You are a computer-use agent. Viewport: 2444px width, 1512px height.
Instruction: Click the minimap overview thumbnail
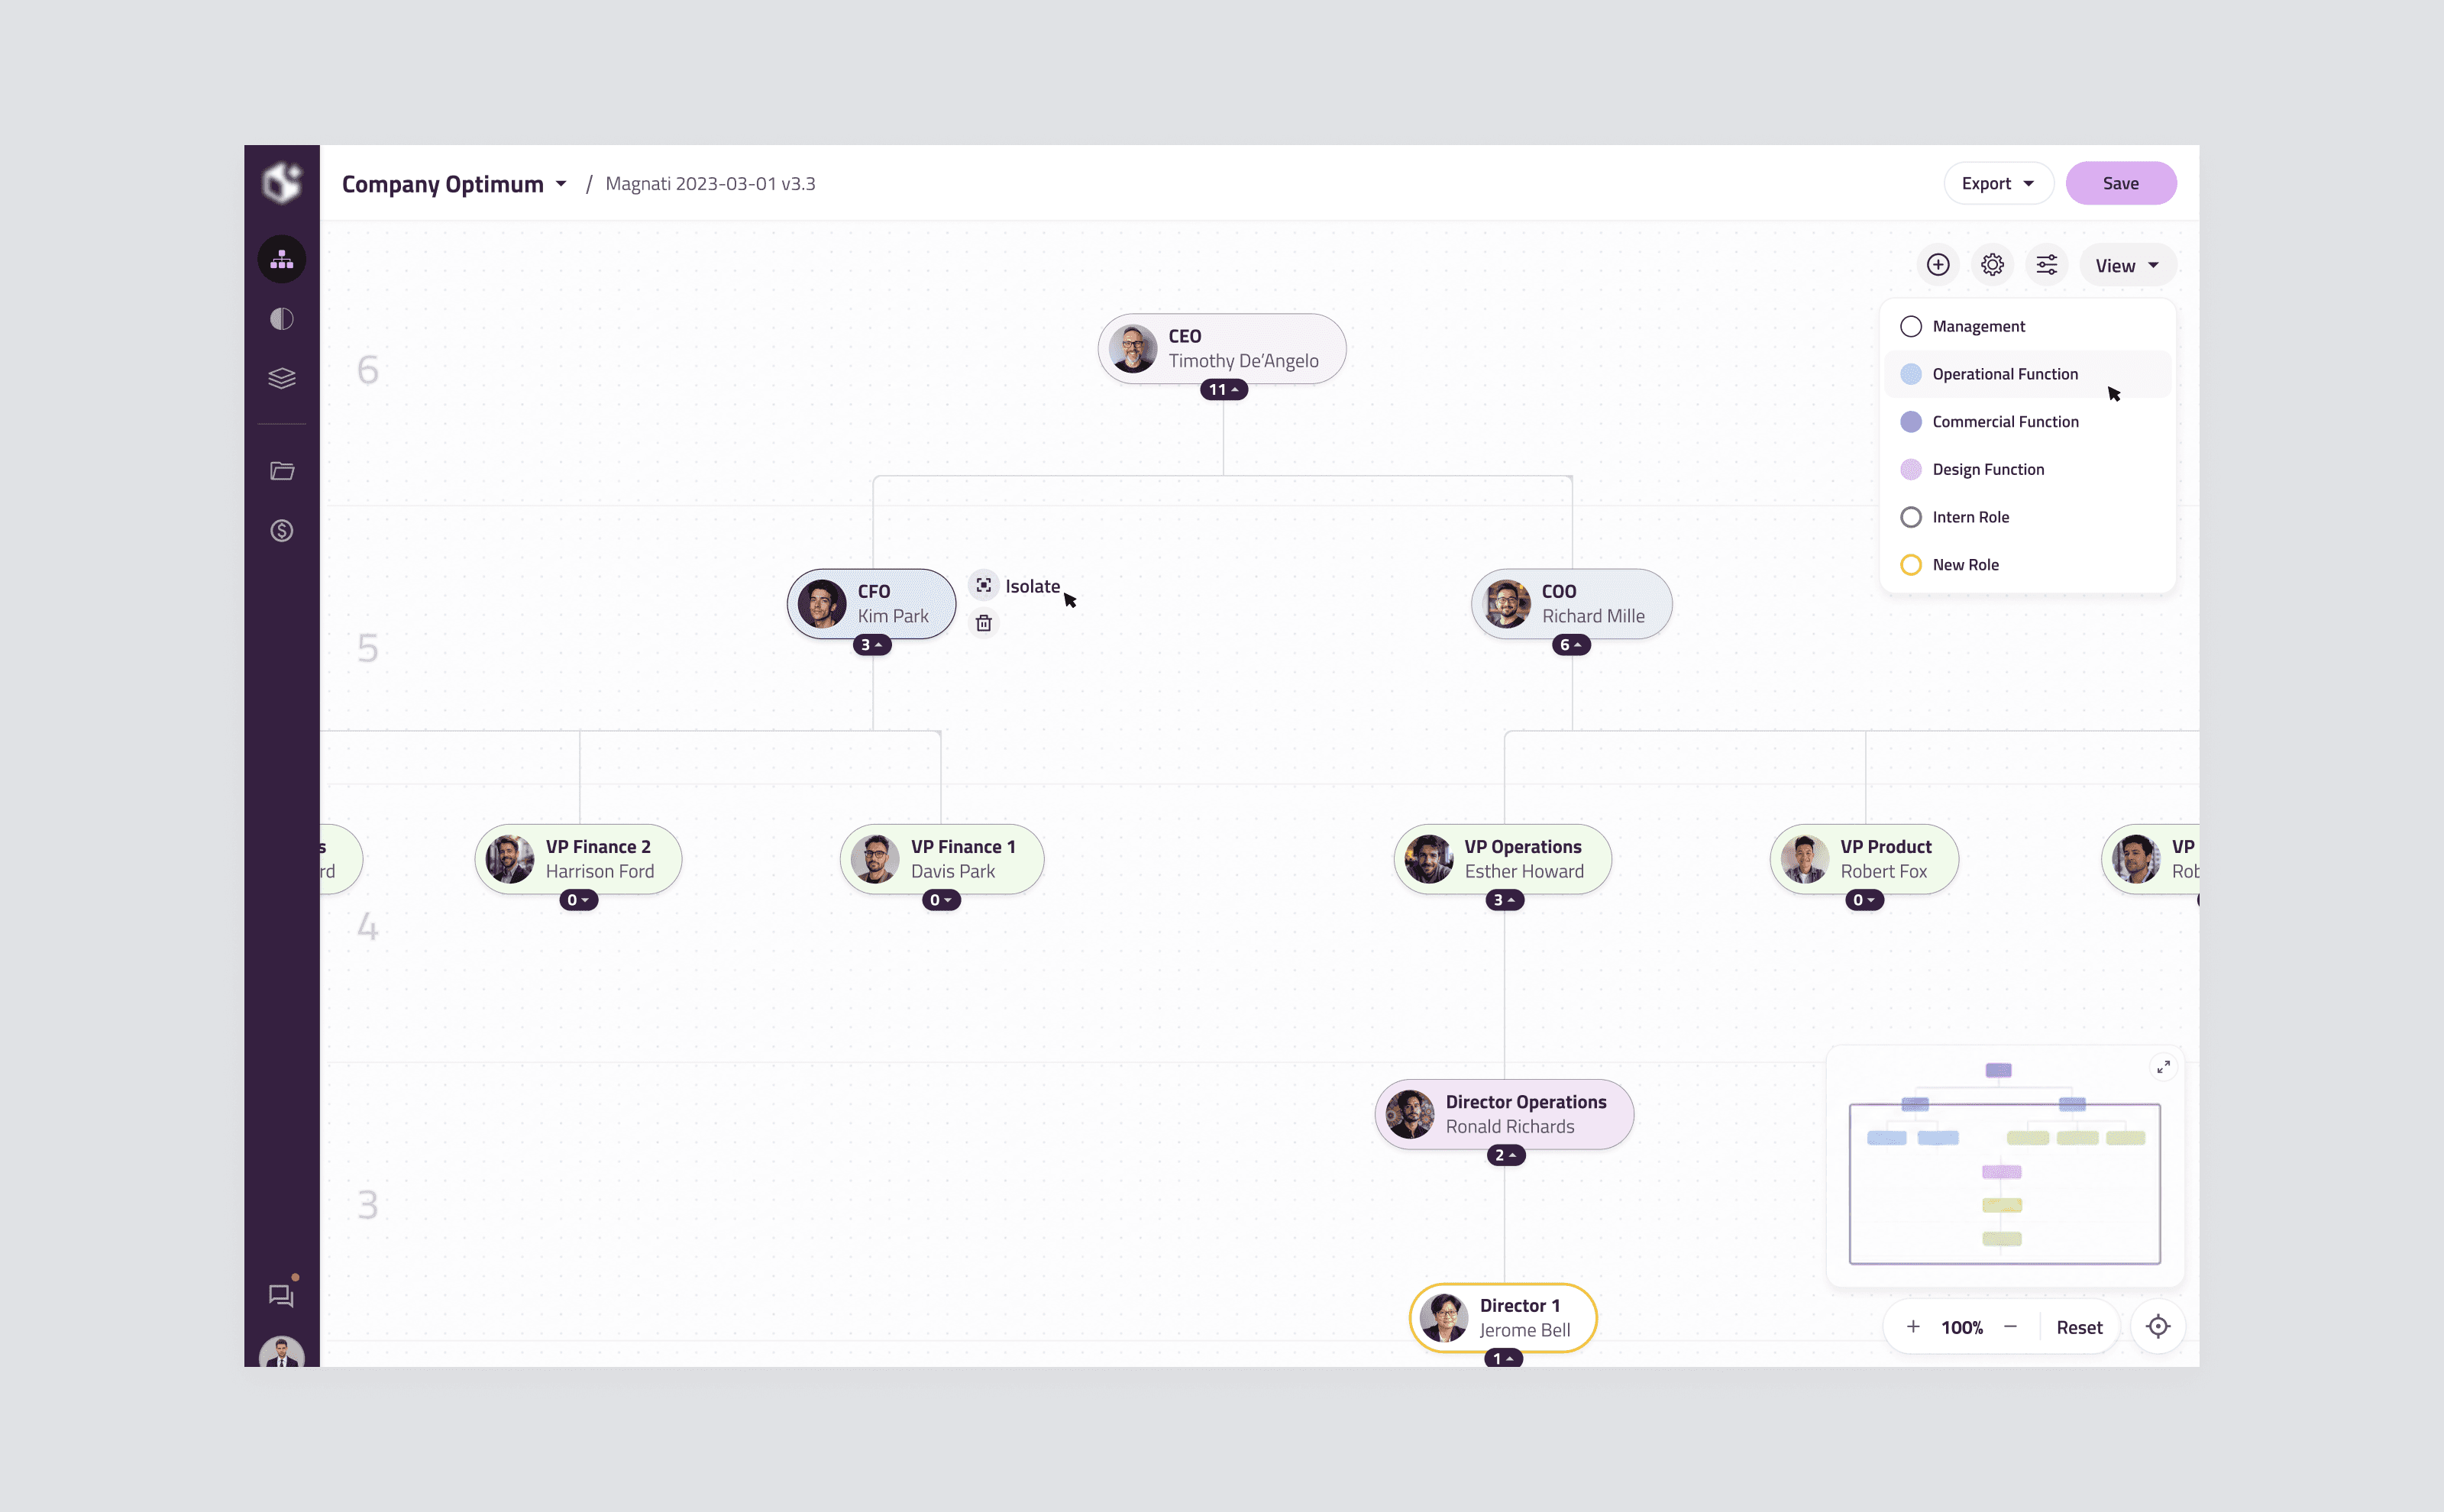point(2004,1166)
